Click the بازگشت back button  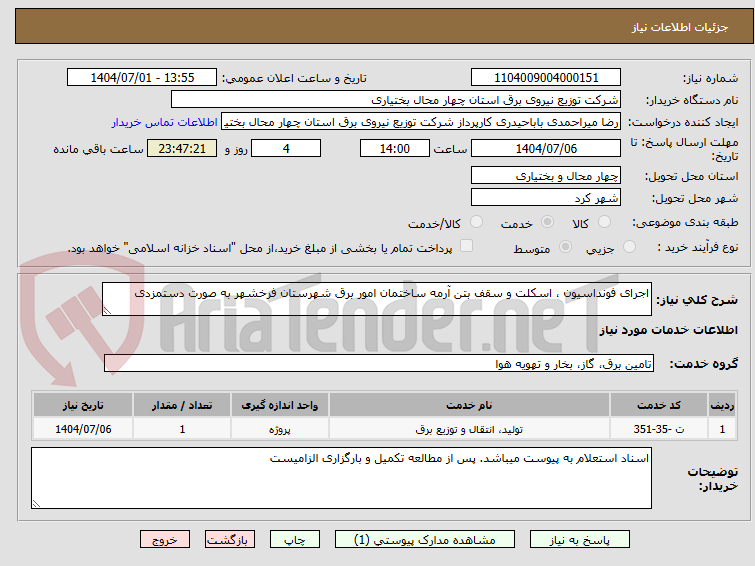[230, 540]
